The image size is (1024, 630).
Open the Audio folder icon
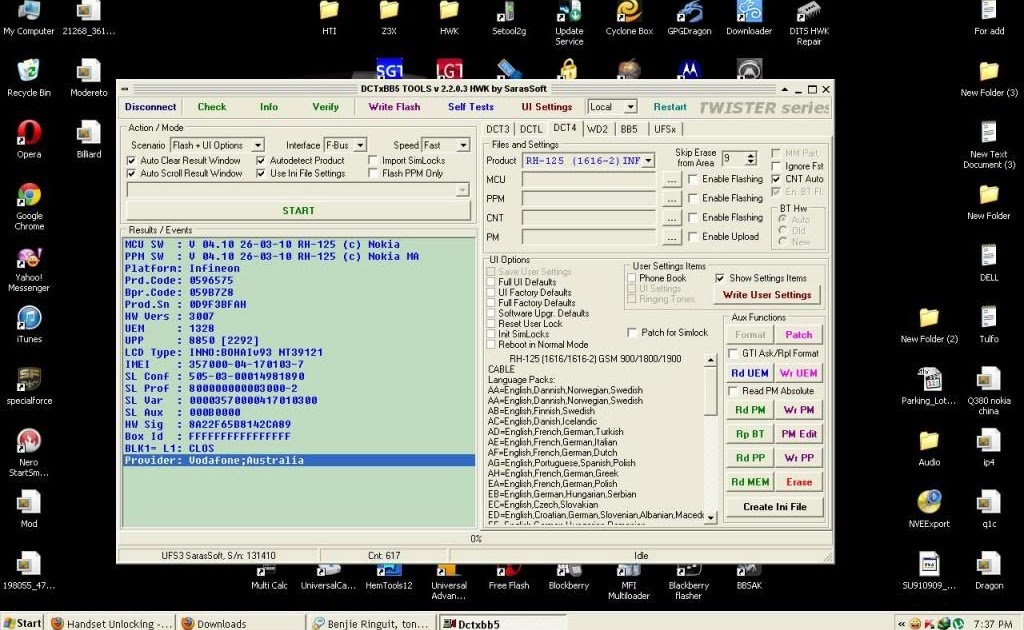tap(929, 447)
